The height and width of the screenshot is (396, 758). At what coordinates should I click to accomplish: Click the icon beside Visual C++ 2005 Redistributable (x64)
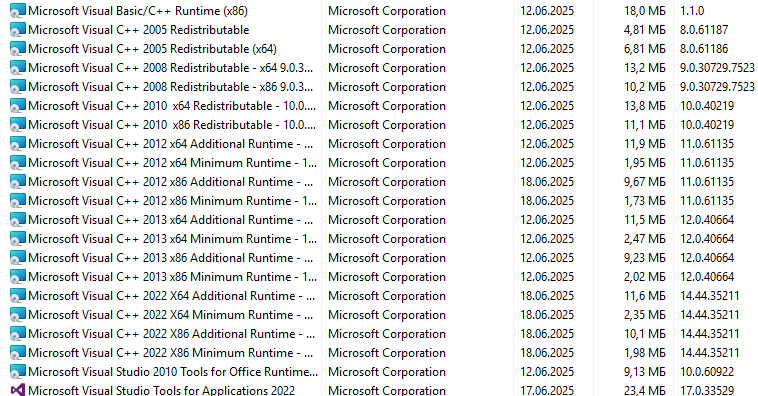coord(17,49)
